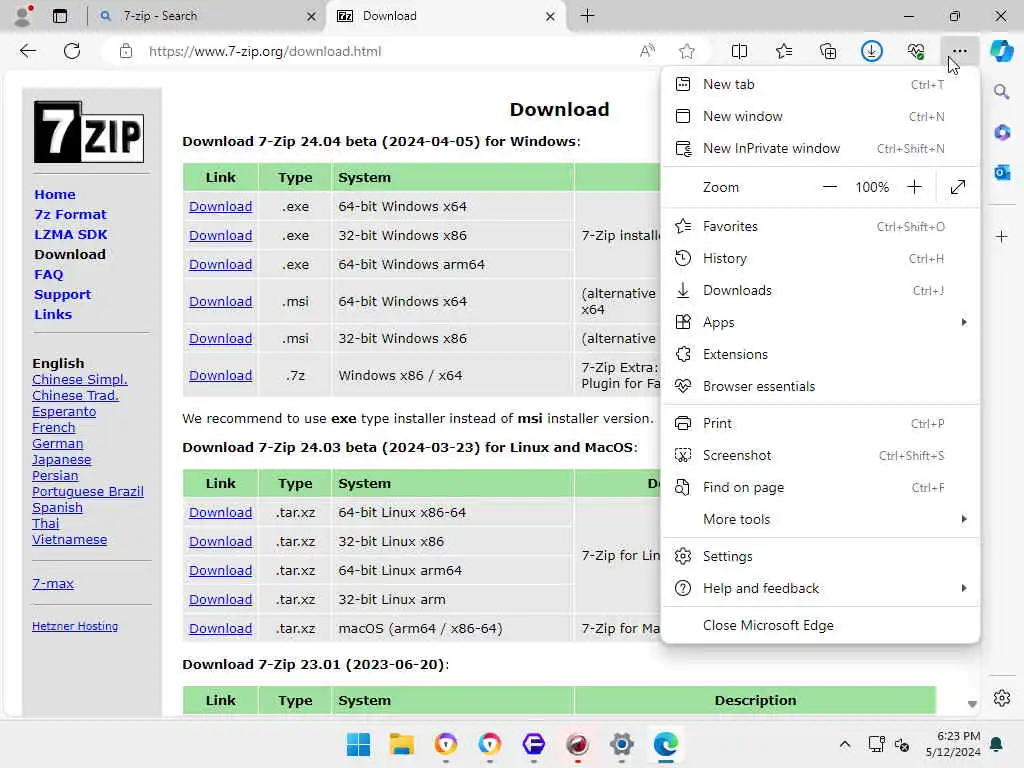The width and height of the screenshot is (1024, 768).
Task: Open the sidebar settings gear icon
Action: point(1002,698)
